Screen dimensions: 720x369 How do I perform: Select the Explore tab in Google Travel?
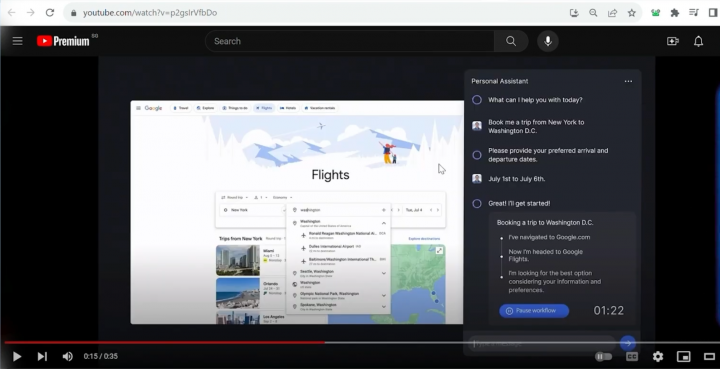tap(205, 108)
